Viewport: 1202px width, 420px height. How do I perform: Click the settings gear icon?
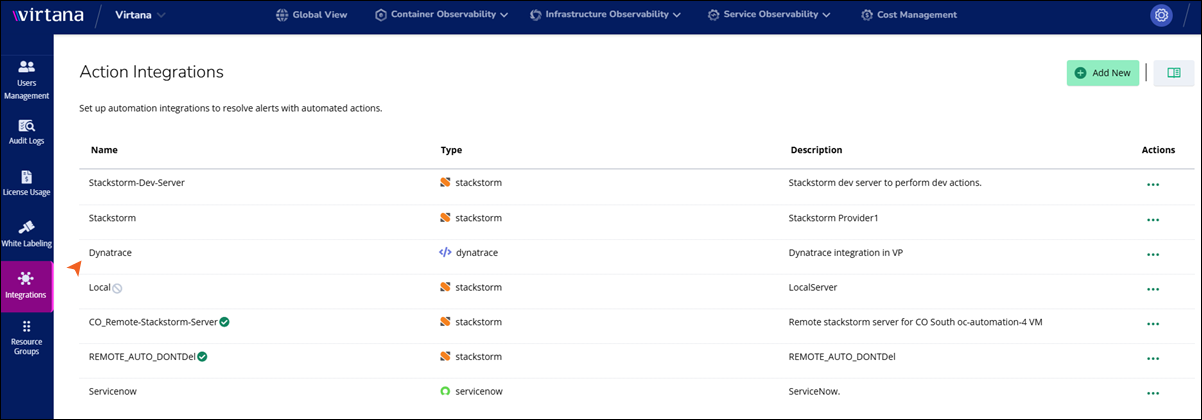(1160, 15)
